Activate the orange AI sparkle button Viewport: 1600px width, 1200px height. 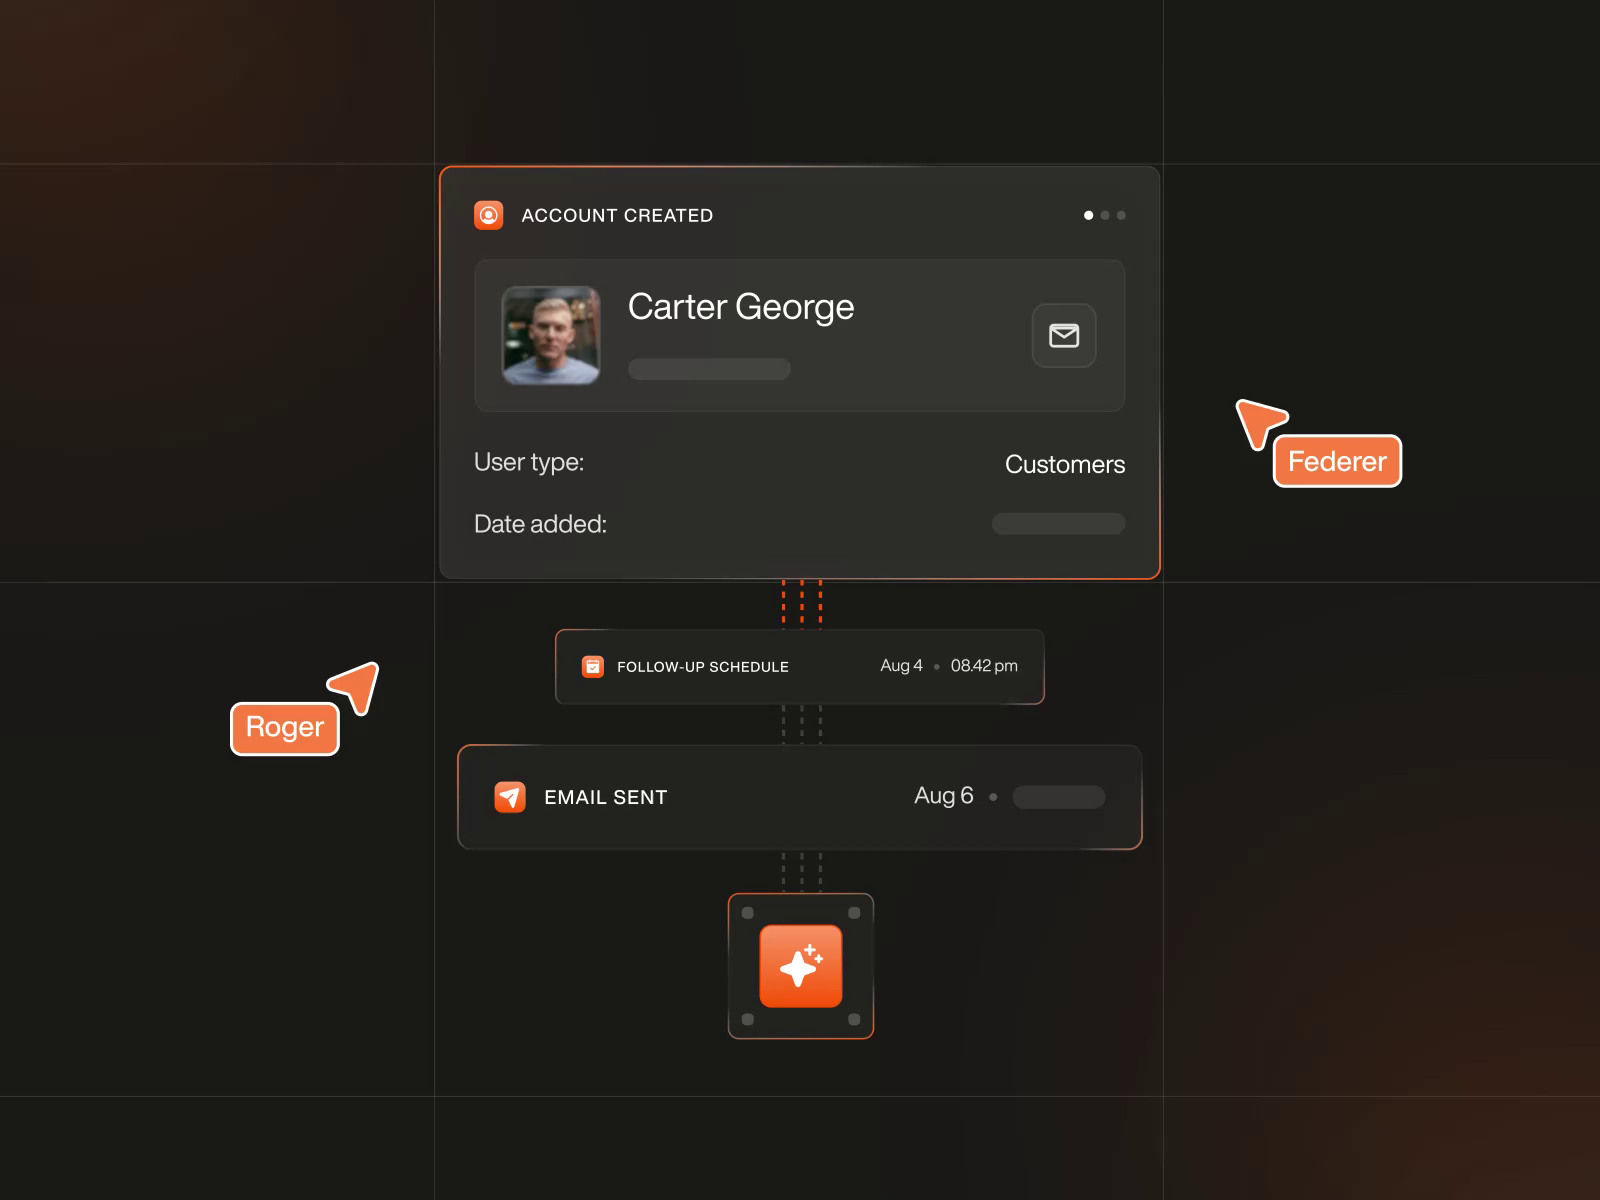pos(801,966)
